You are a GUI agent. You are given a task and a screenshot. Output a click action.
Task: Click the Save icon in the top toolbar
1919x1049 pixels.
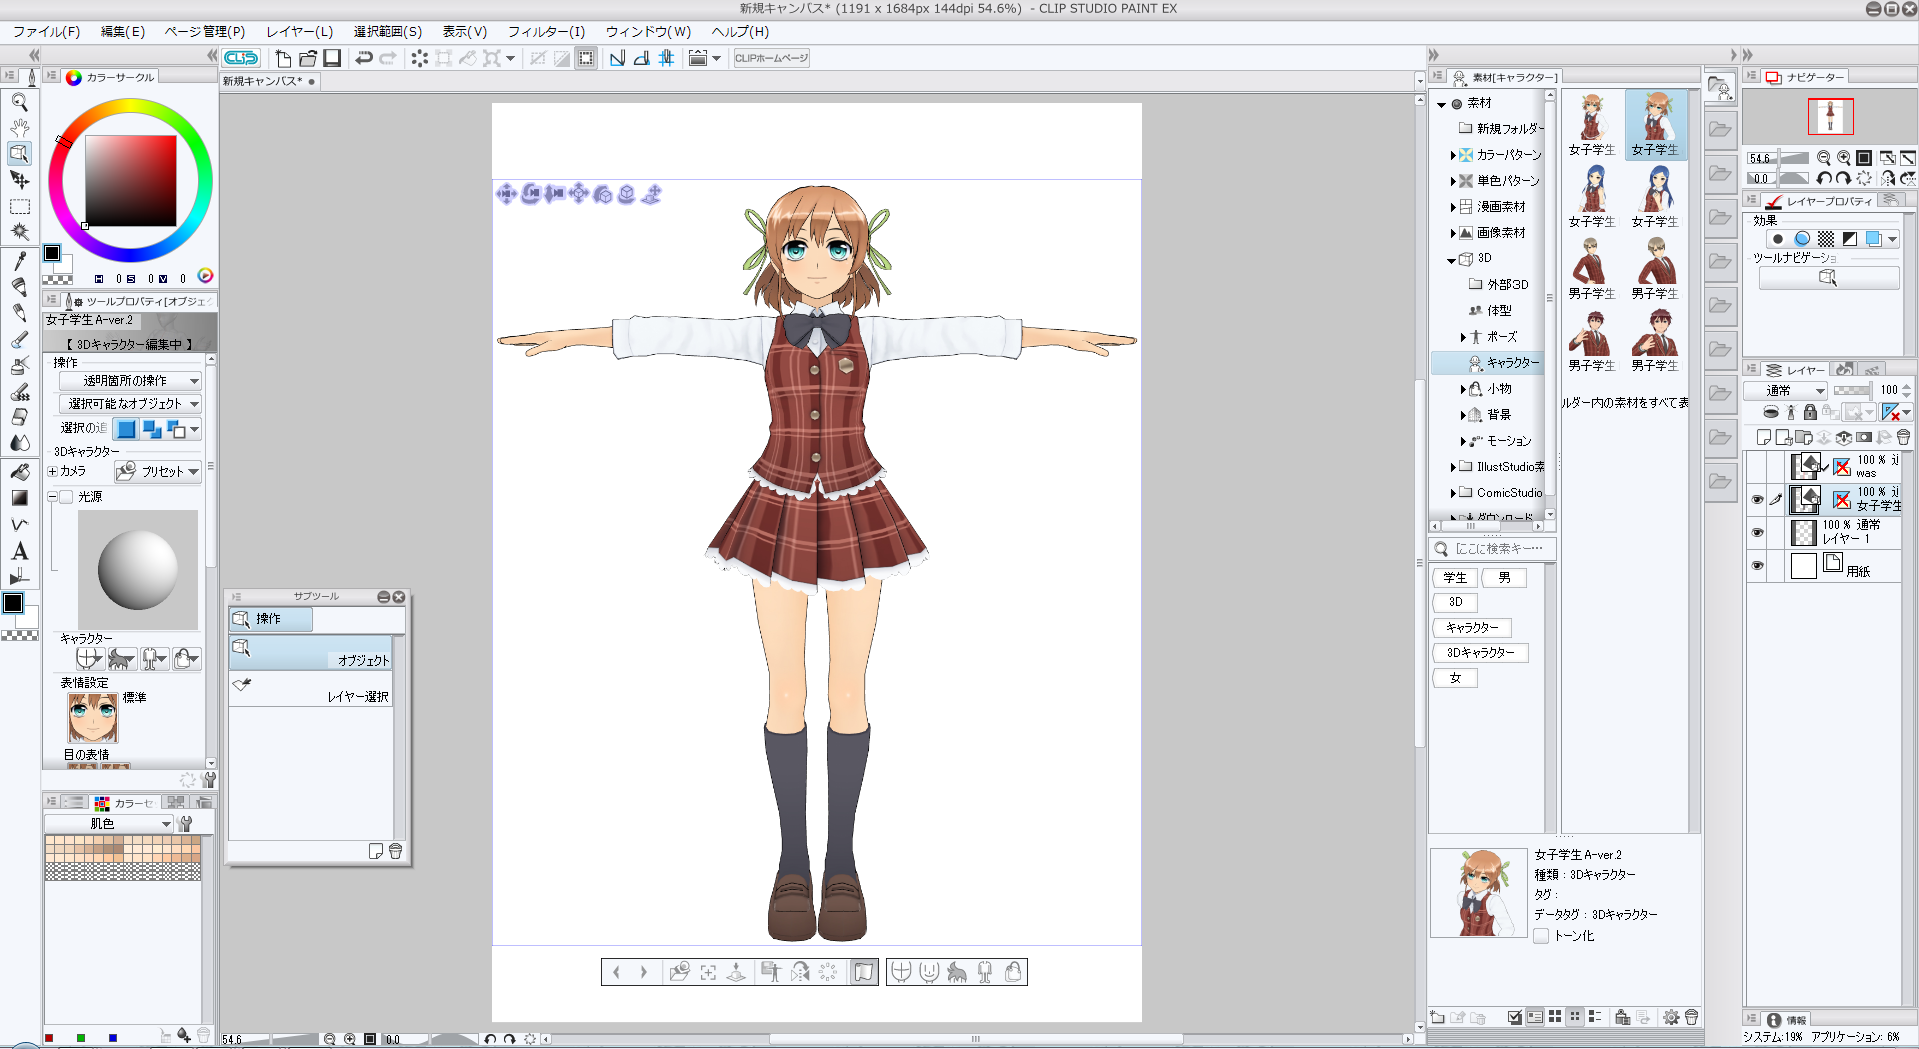(332, 58)
